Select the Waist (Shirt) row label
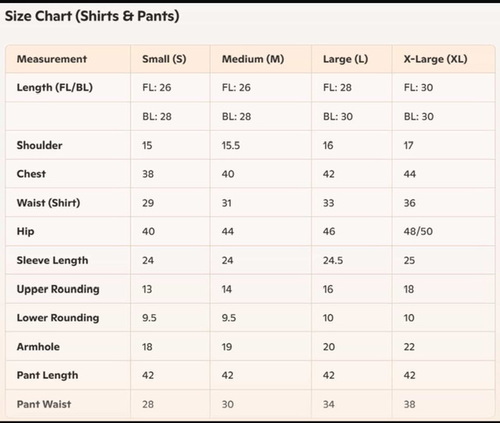This screenshot has width=500, height=423. (48, 203)
